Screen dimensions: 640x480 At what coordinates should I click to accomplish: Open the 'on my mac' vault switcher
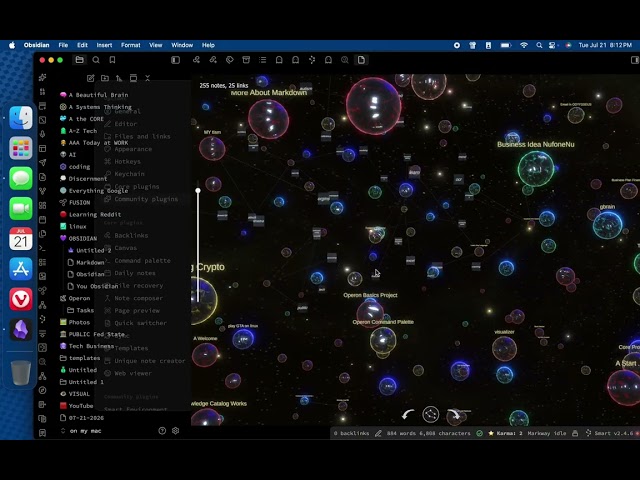click(x=81, y=431)
